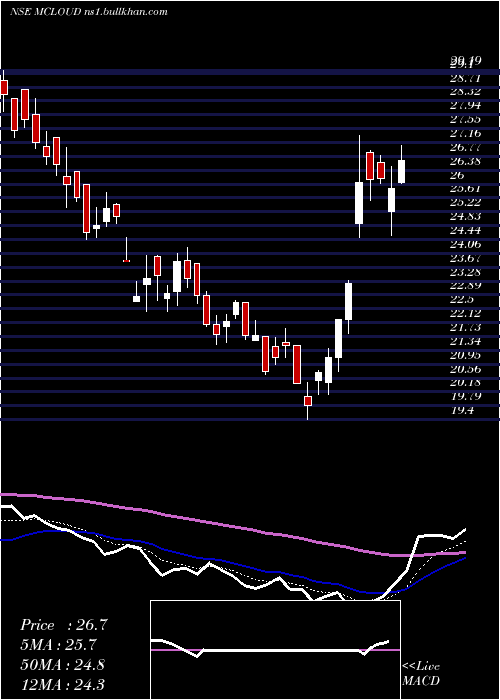Click the <<Live MACD label
The image size is (500, 700).
(421, 674)
